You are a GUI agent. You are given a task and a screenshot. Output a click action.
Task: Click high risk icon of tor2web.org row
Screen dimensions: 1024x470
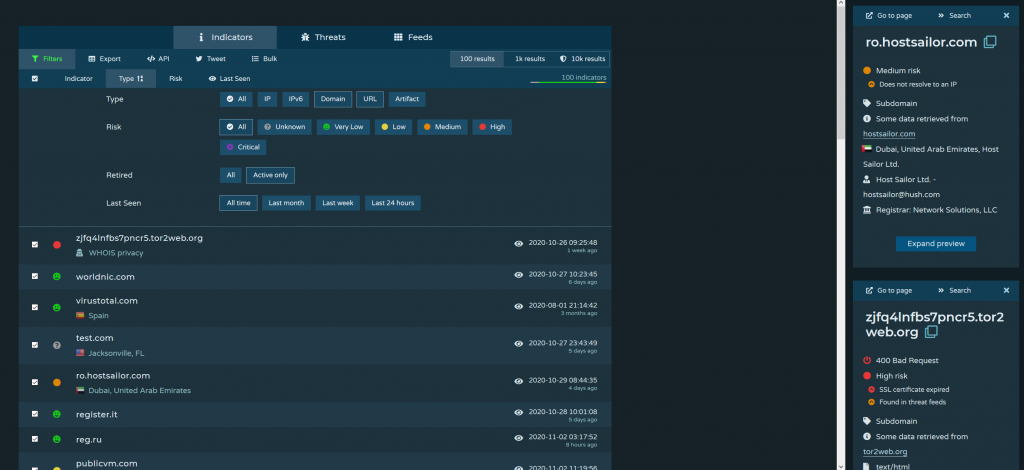[x=57, y=245]
